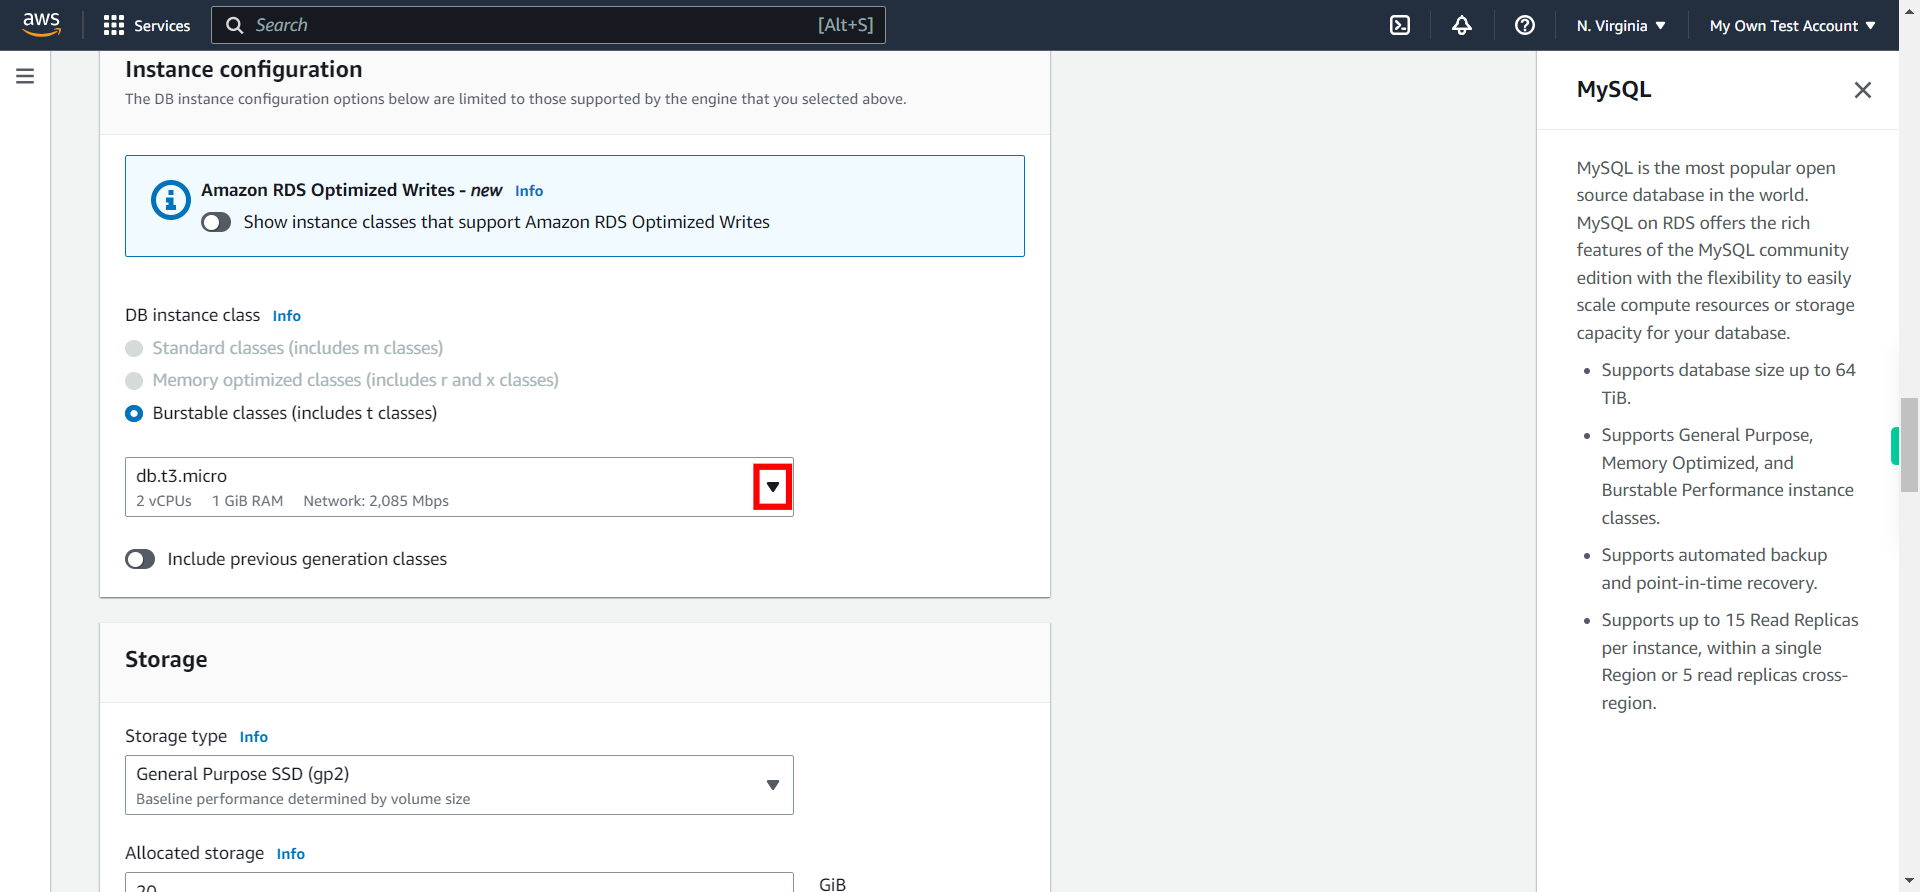1920x892 pixels.
Task: Open the Info link beside Storage type
Action: [x=253, y=737]
